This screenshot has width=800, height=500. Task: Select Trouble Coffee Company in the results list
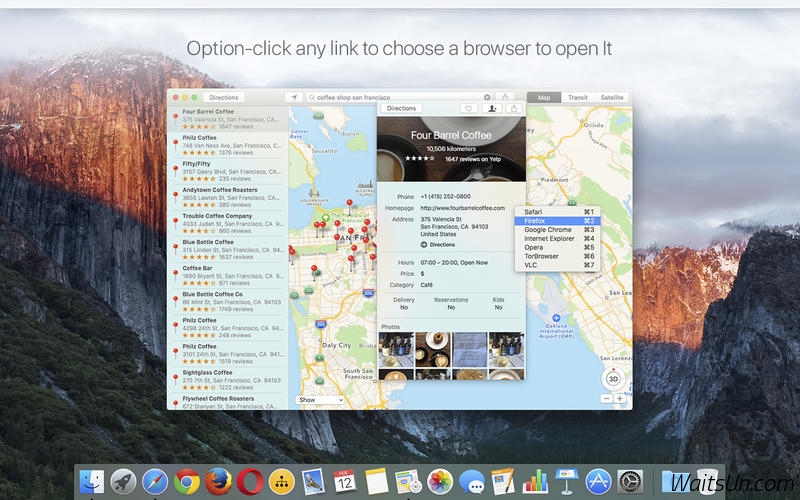[228, 223]
